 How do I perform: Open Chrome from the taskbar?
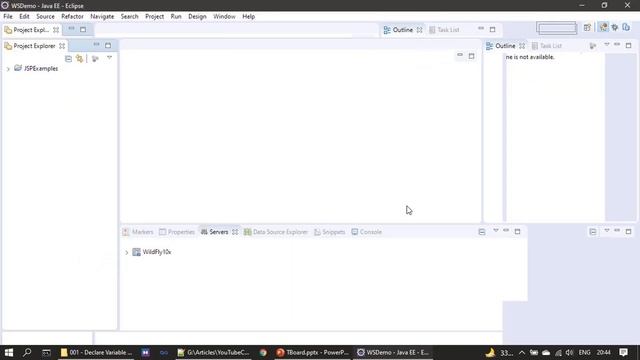coord(263,352)
